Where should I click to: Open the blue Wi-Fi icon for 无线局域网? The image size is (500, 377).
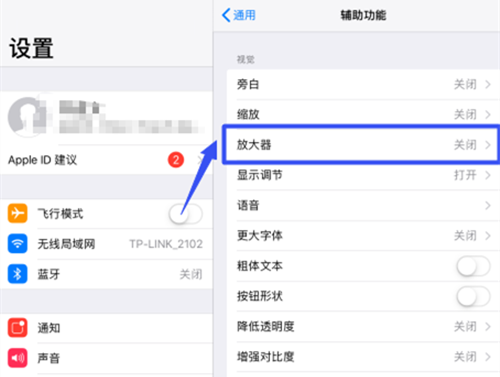tap(17, 244)
